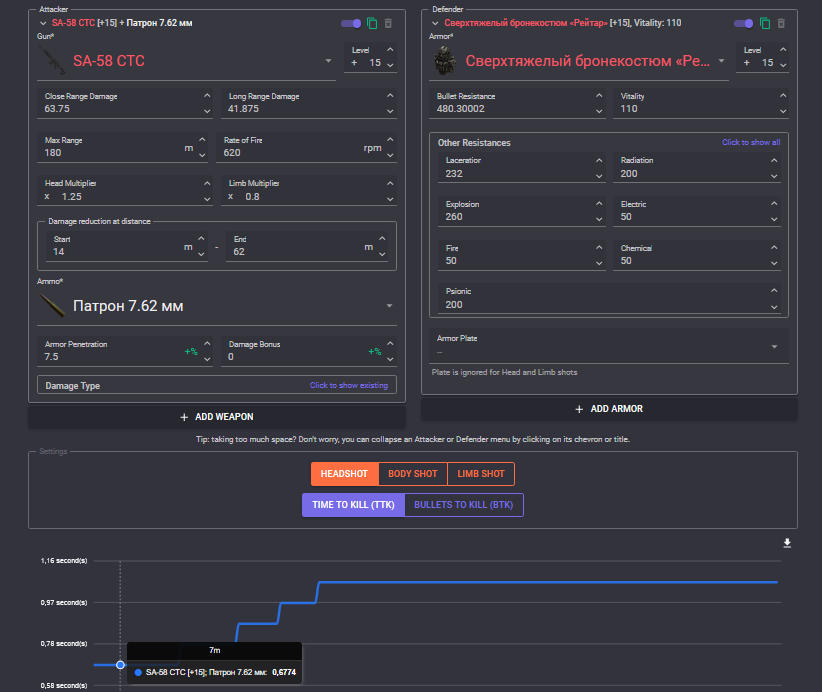The image size is (822, 692).
Task: Click the Рейтар armor suit thumbnail
Action: (x=445, y=61)
